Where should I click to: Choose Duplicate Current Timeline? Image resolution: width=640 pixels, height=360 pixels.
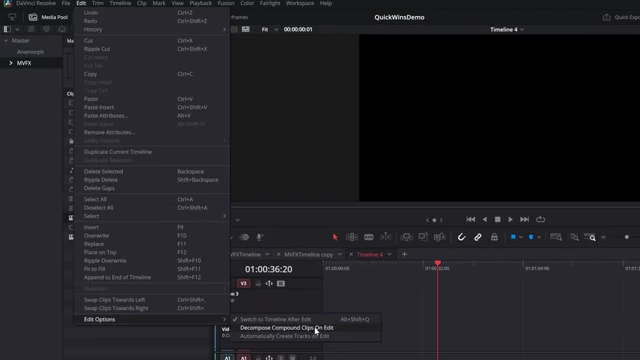[152, 152]
